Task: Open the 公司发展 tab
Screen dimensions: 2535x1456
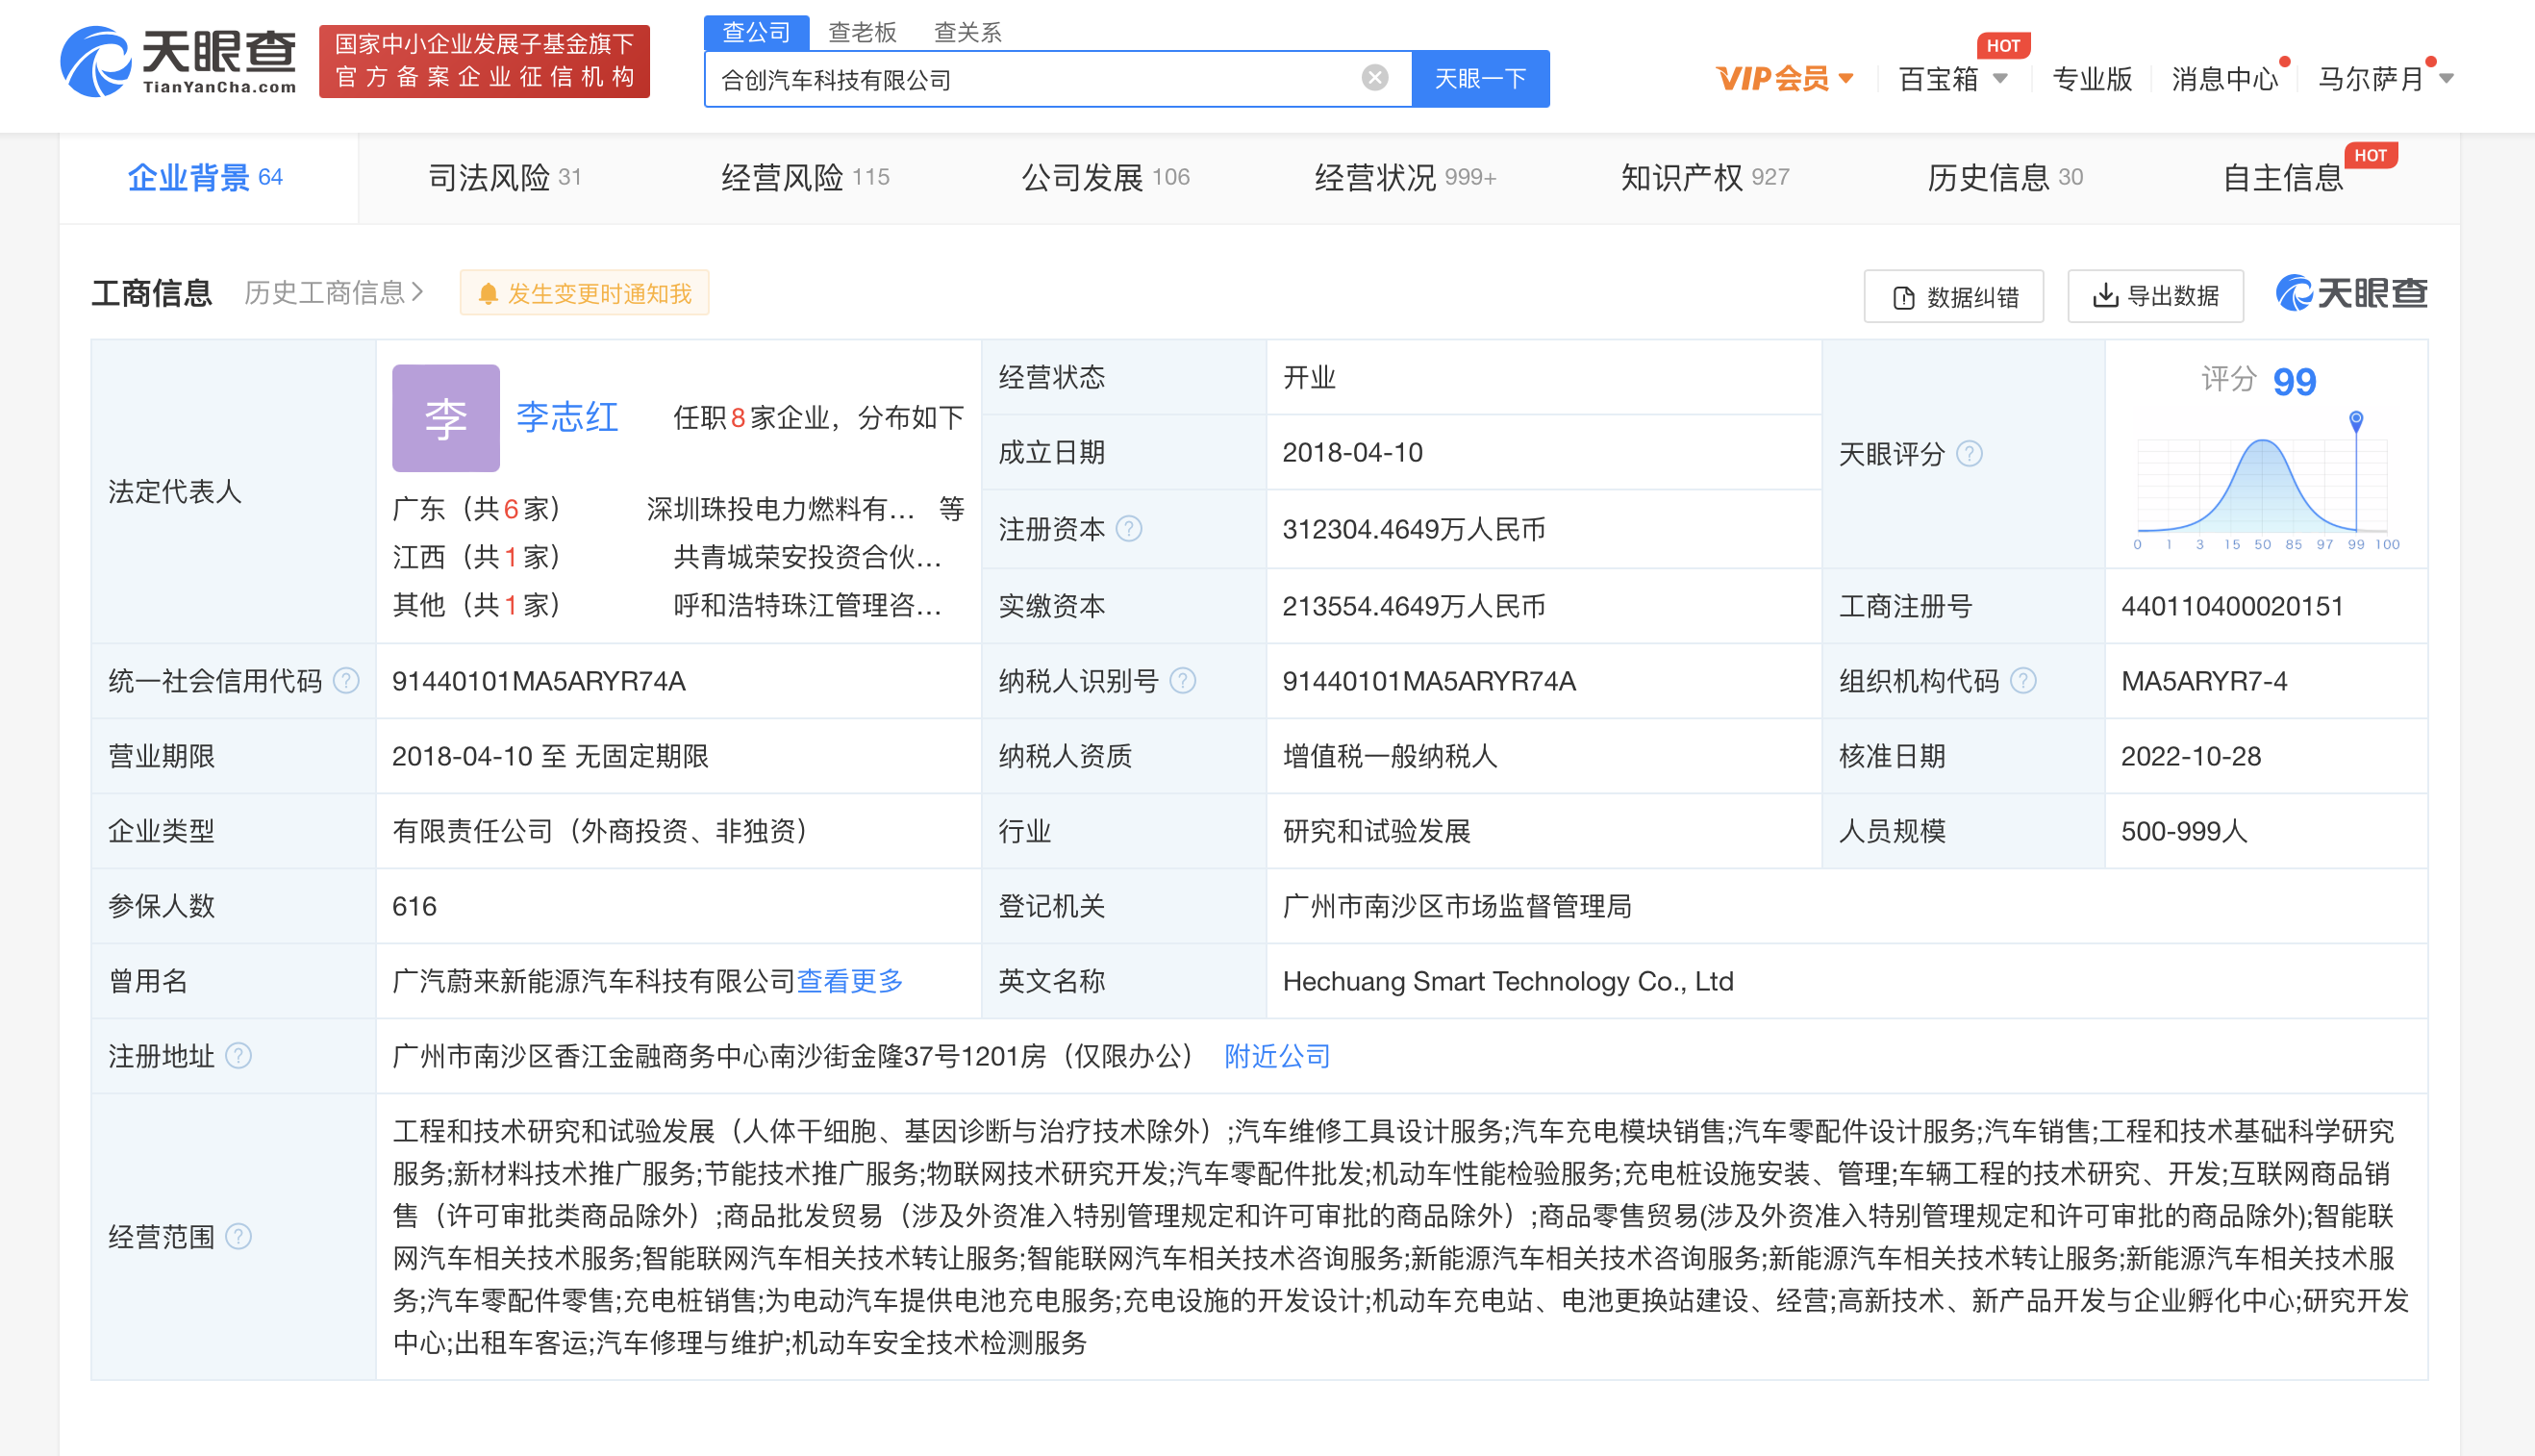Action: click(1105, 177)
